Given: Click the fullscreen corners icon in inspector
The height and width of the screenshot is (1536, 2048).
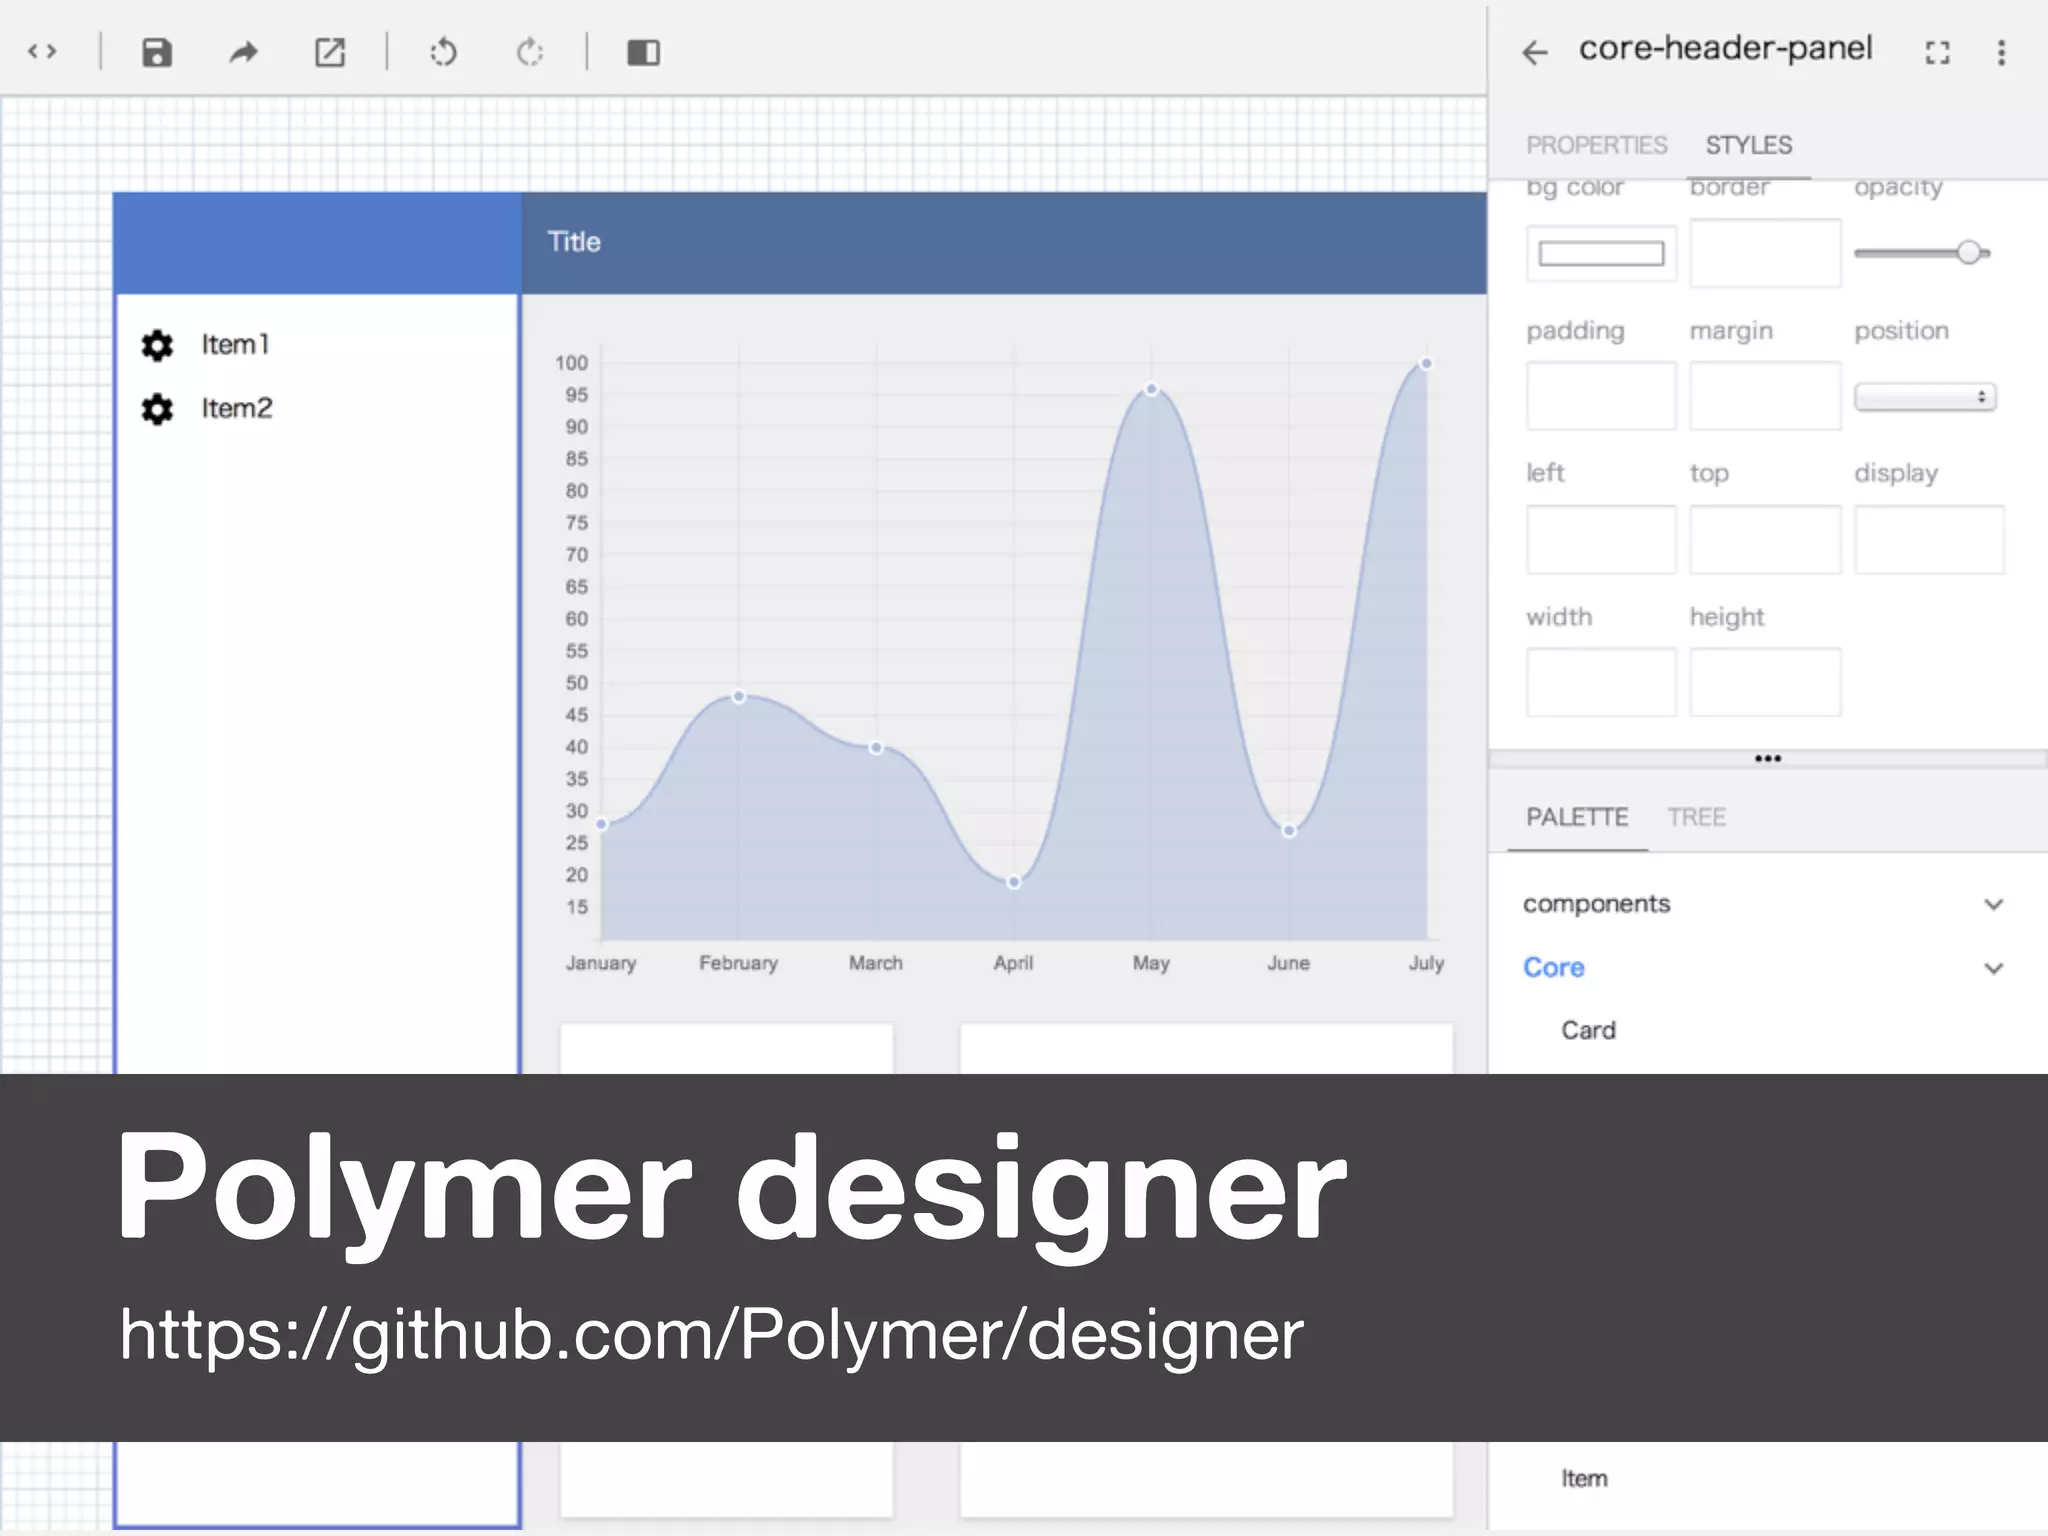Looking at the screenshot, I should point(1938,52).
